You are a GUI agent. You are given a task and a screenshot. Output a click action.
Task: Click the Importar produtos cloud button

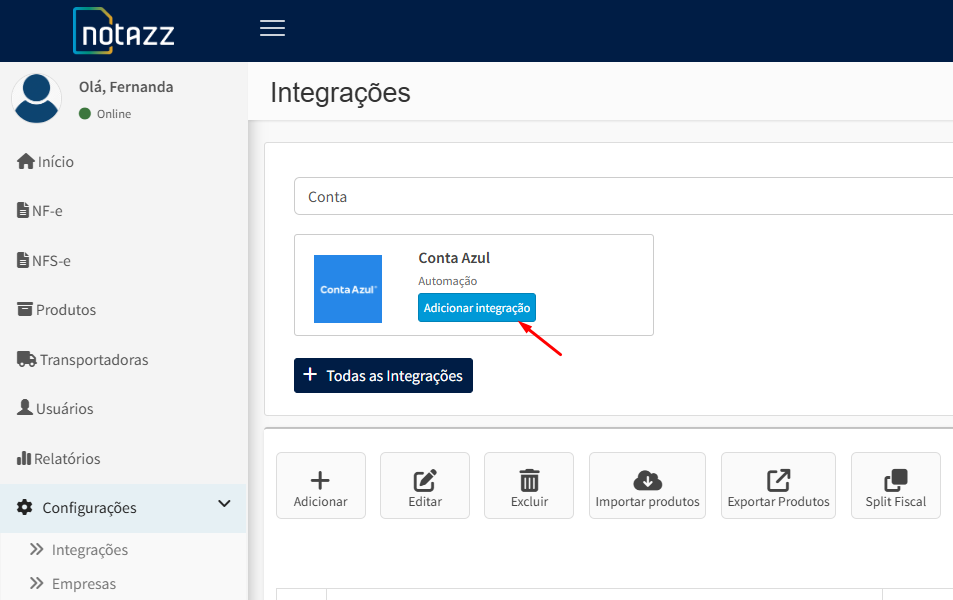pos(647,486)
